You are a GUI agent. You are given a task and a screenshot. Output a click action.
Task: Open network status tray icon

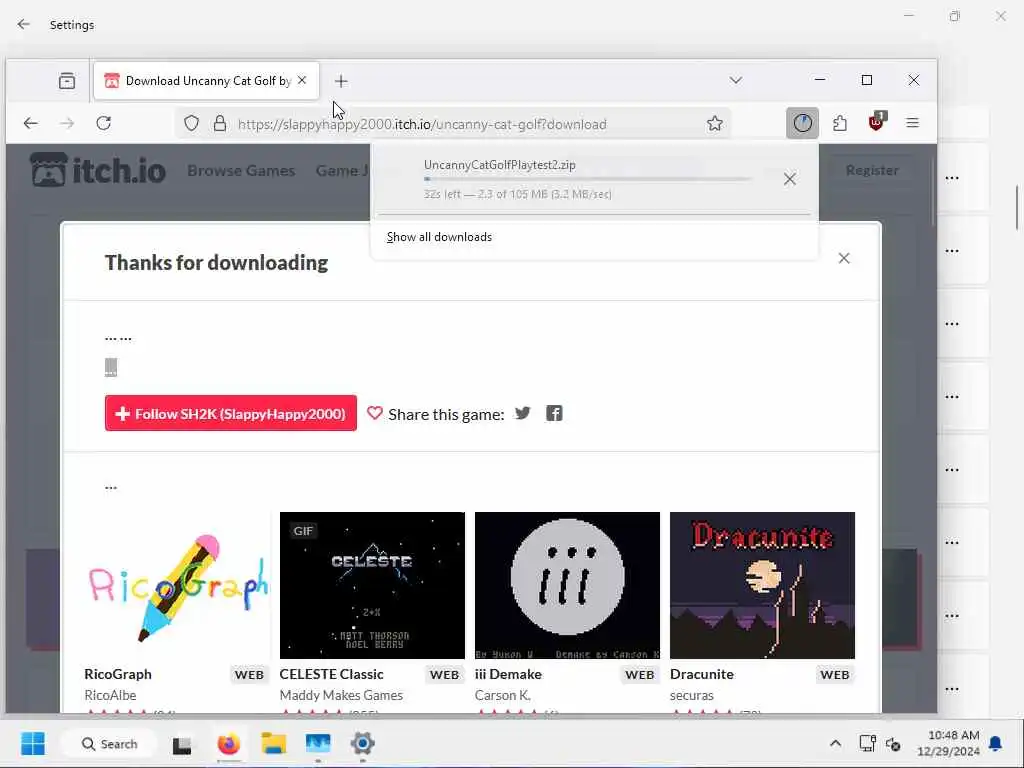tap(867, 743)
